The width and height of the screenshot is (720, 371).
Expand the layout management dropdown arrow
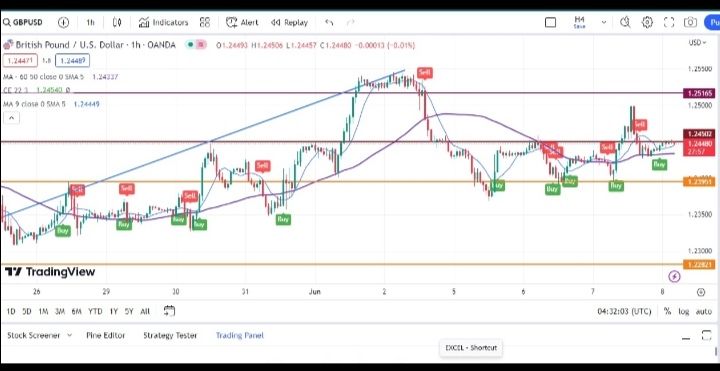pos(603,22)
